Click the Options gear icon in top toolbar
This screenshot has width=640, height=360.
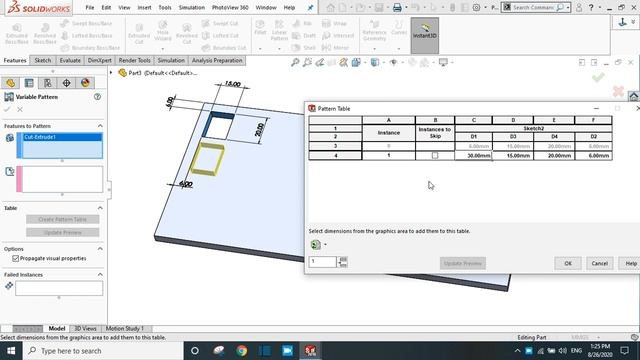tap(476, 7)
